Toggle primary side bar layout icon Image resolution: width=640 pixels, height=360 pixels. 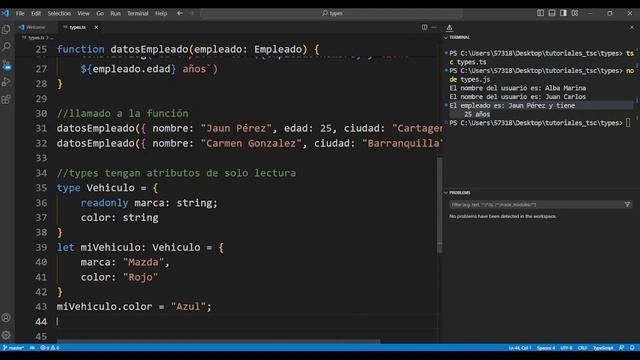540,13
